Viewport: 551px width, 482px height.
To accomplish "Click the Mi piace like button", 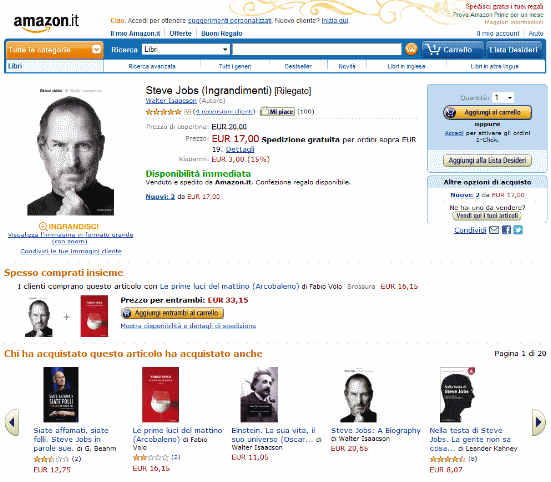I will [277, 111].
